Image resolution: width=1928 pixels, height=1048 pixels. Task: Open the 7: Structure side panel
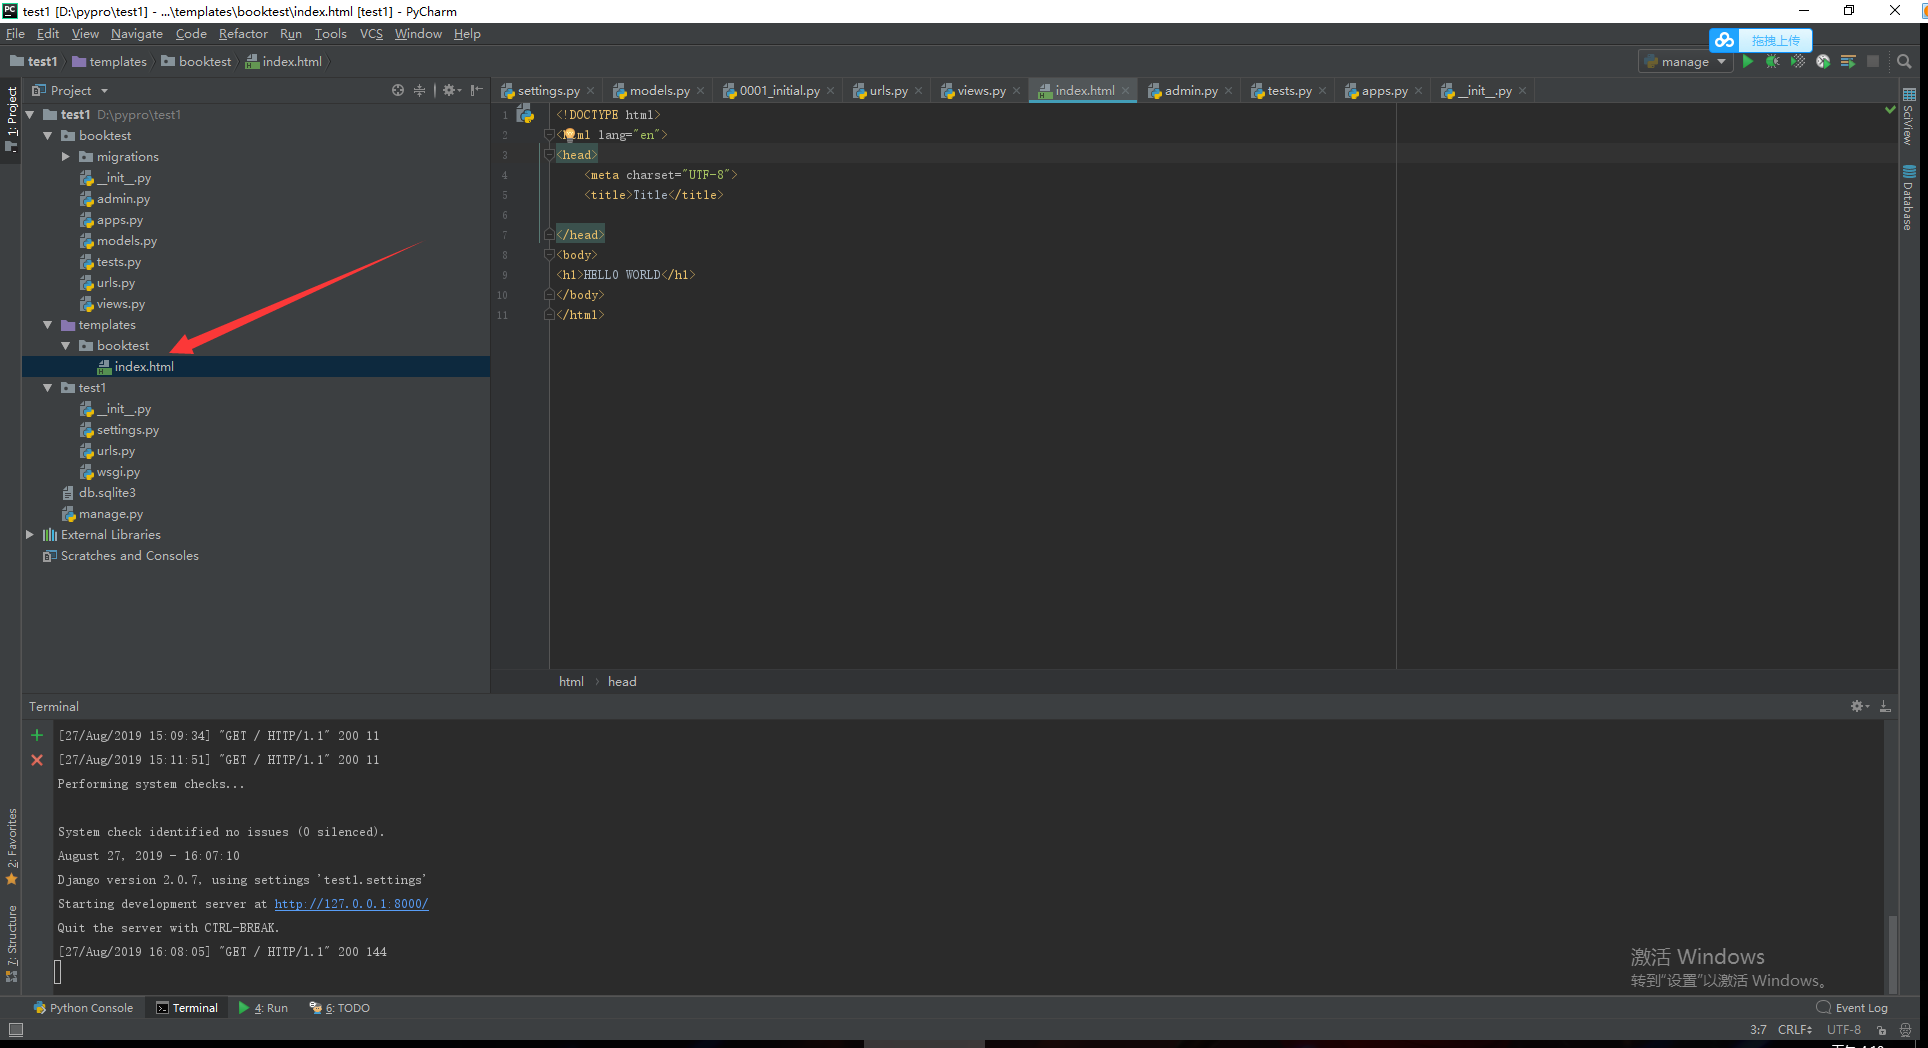(x=11, y=944)
